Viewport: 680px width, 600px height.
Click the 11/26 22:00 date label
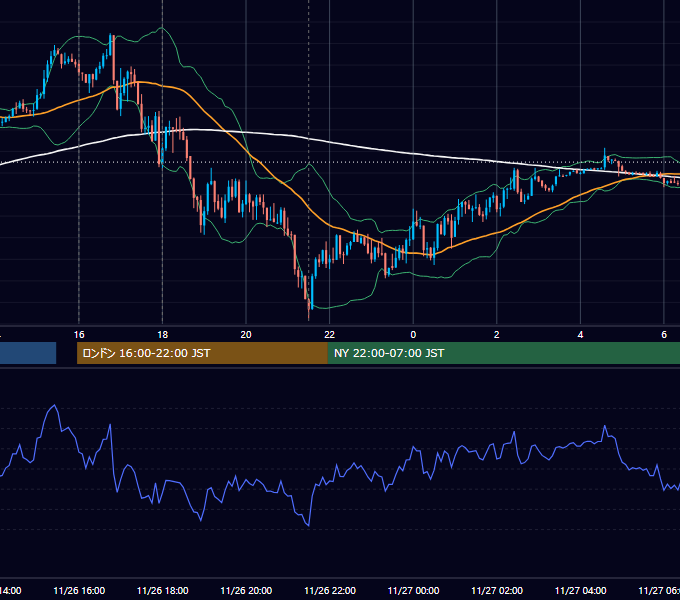330,590
